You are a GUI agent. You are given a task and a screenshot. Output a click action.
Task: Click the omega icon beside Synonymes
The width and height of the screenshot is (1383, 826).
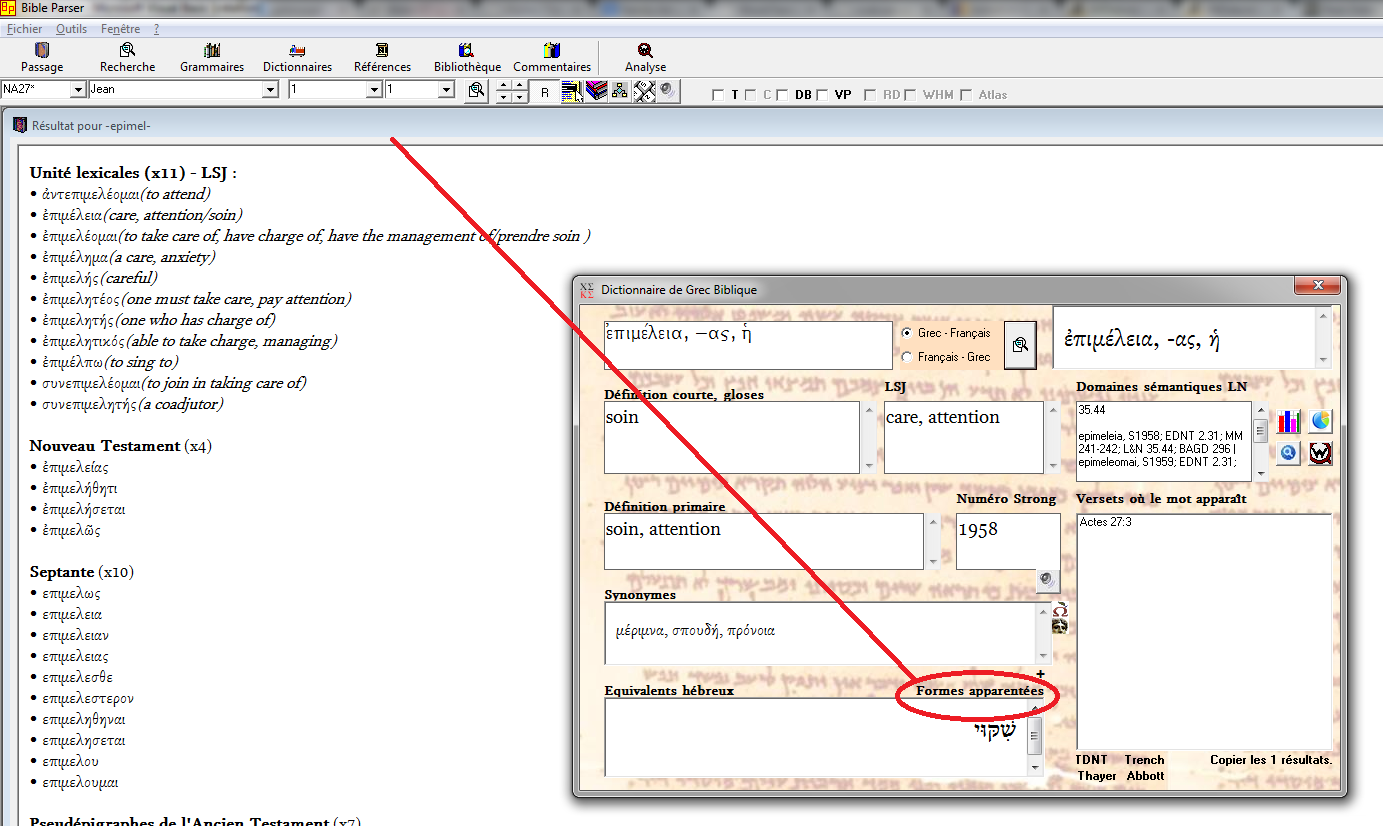pyautogui.click(x=1060, y=609)
